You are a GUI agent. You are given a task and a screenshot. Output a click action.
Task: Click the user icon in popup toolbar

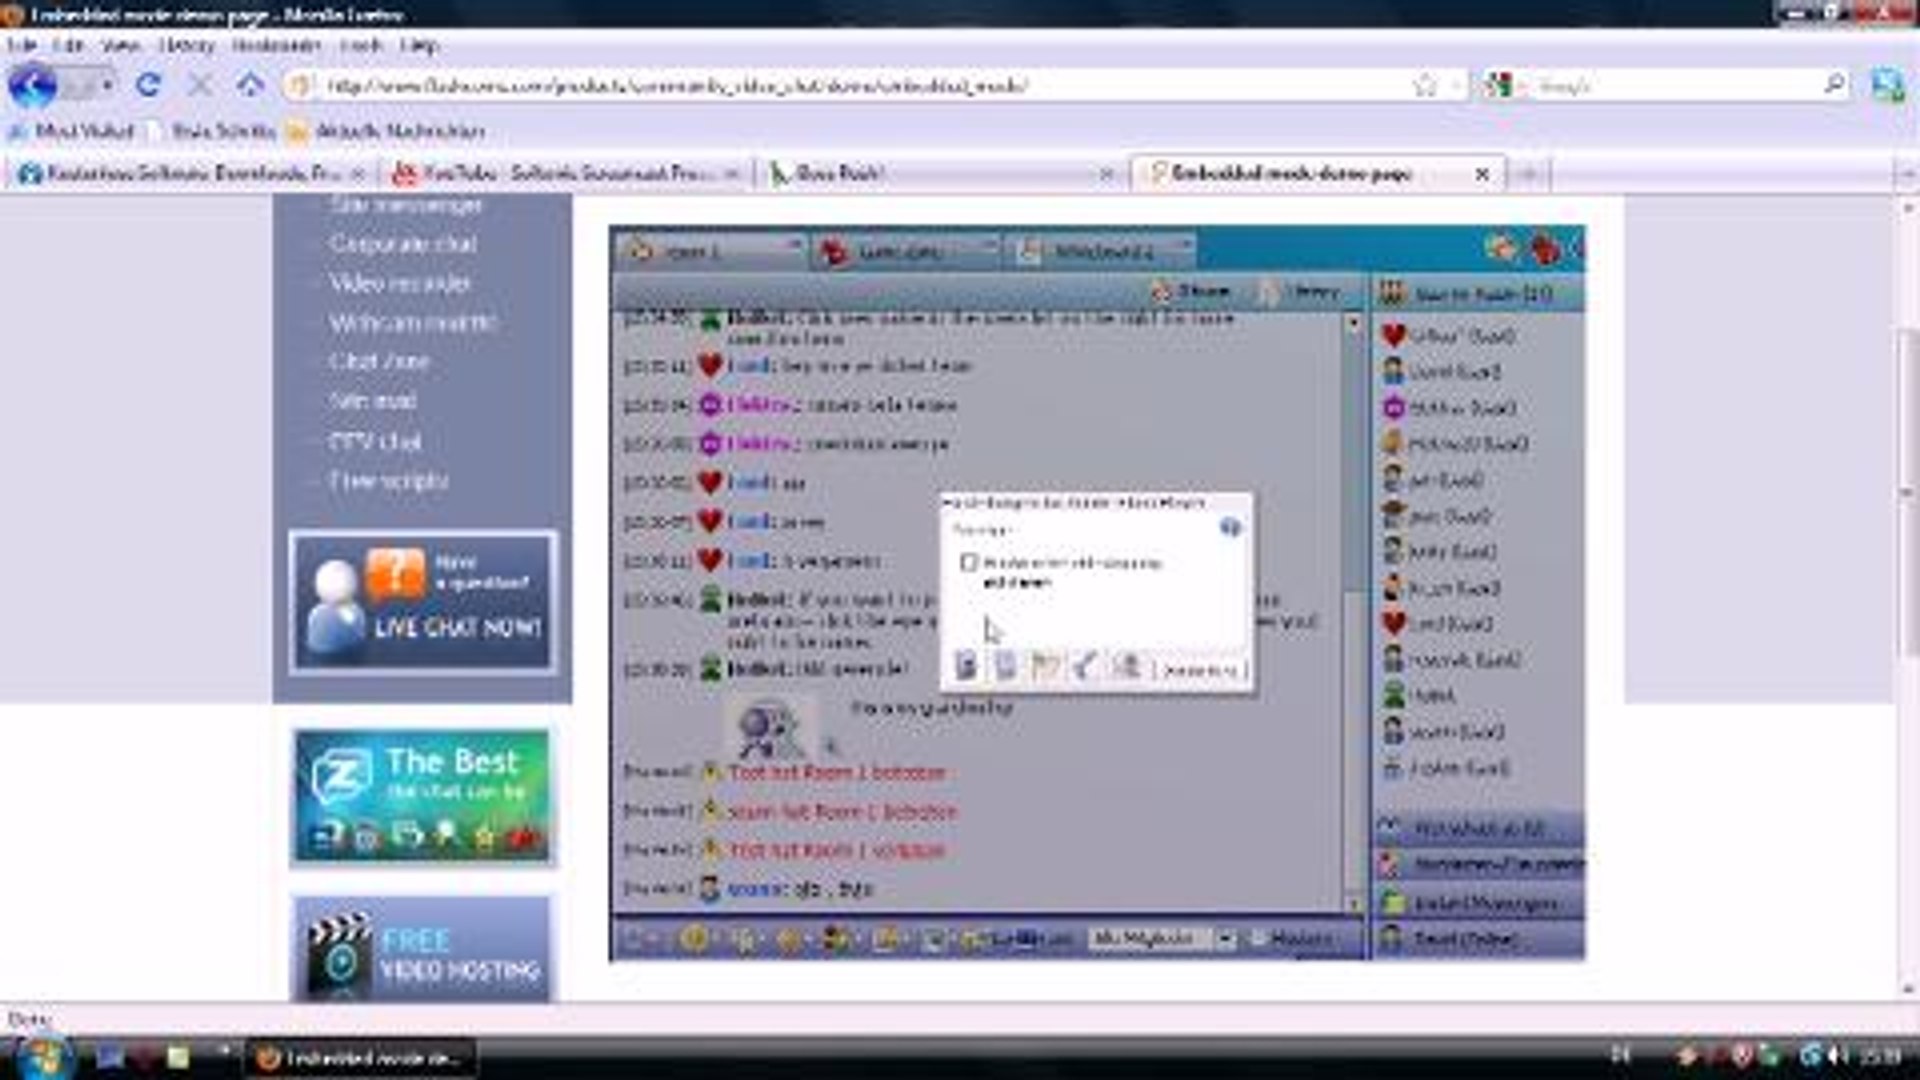[x=1126, y=666]
